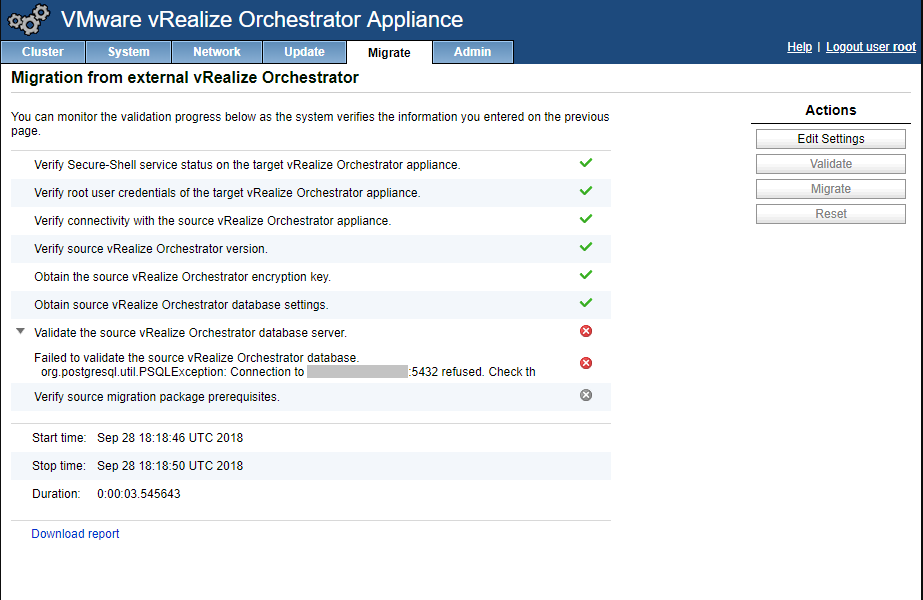923x600 pixels.
Task: Select 'Verify Secure-Shell service status' row text
Action: click(247, 165)
